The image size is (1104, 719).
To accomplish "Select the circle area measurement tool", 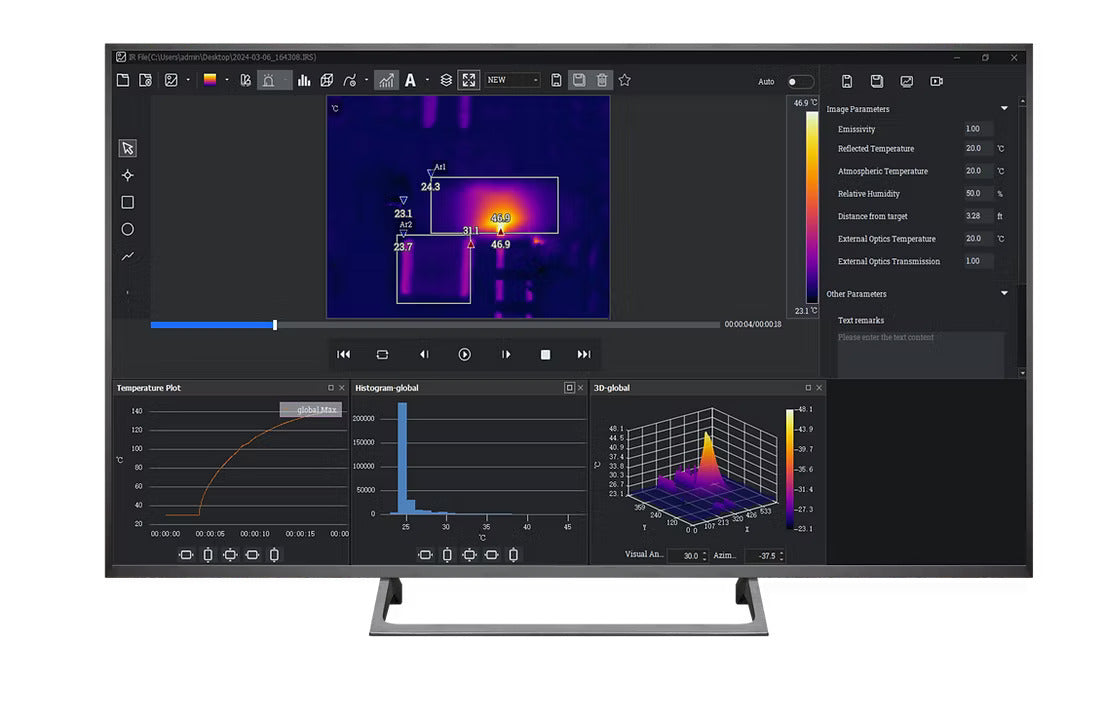I will tap(128, 229).
